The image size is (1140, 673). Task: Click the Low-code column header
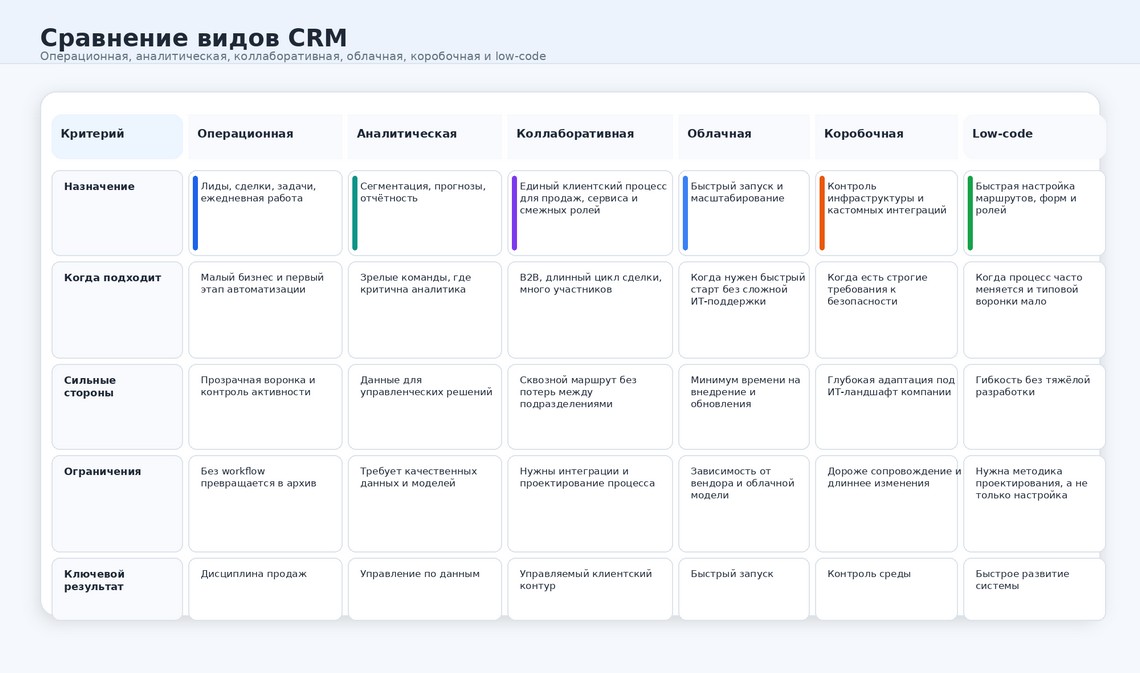1035,137
